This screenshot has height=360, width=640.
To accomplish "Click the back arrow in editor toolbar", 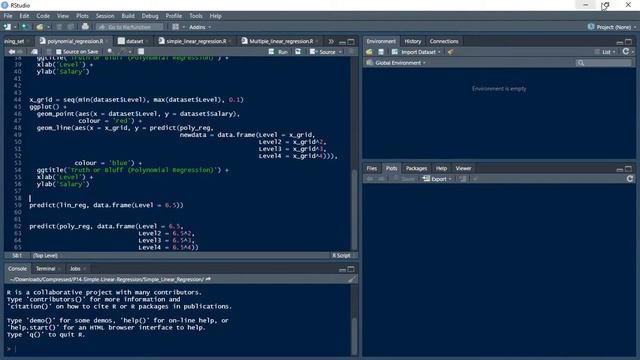I will 11,52.
